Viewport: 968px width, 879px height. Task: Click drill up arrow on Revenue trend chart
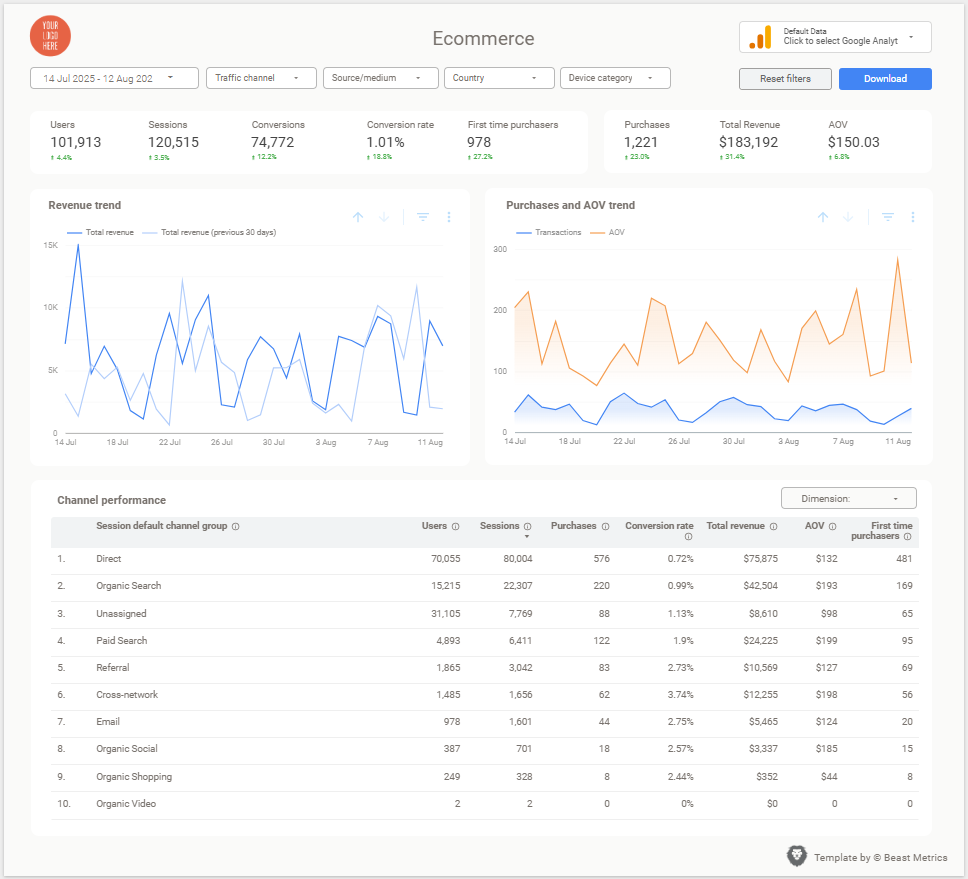point(358,217)
